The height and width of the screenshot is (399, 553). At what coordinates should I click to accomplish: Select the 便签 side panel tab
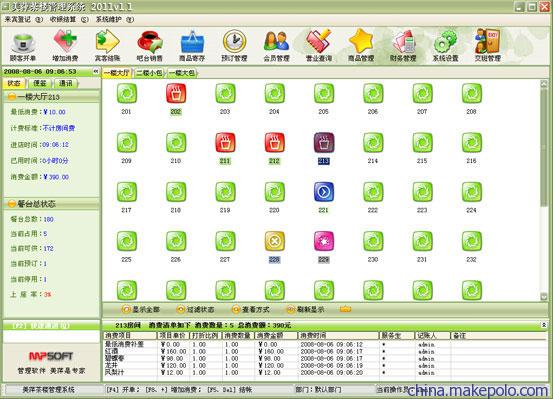tap(40, 83)
